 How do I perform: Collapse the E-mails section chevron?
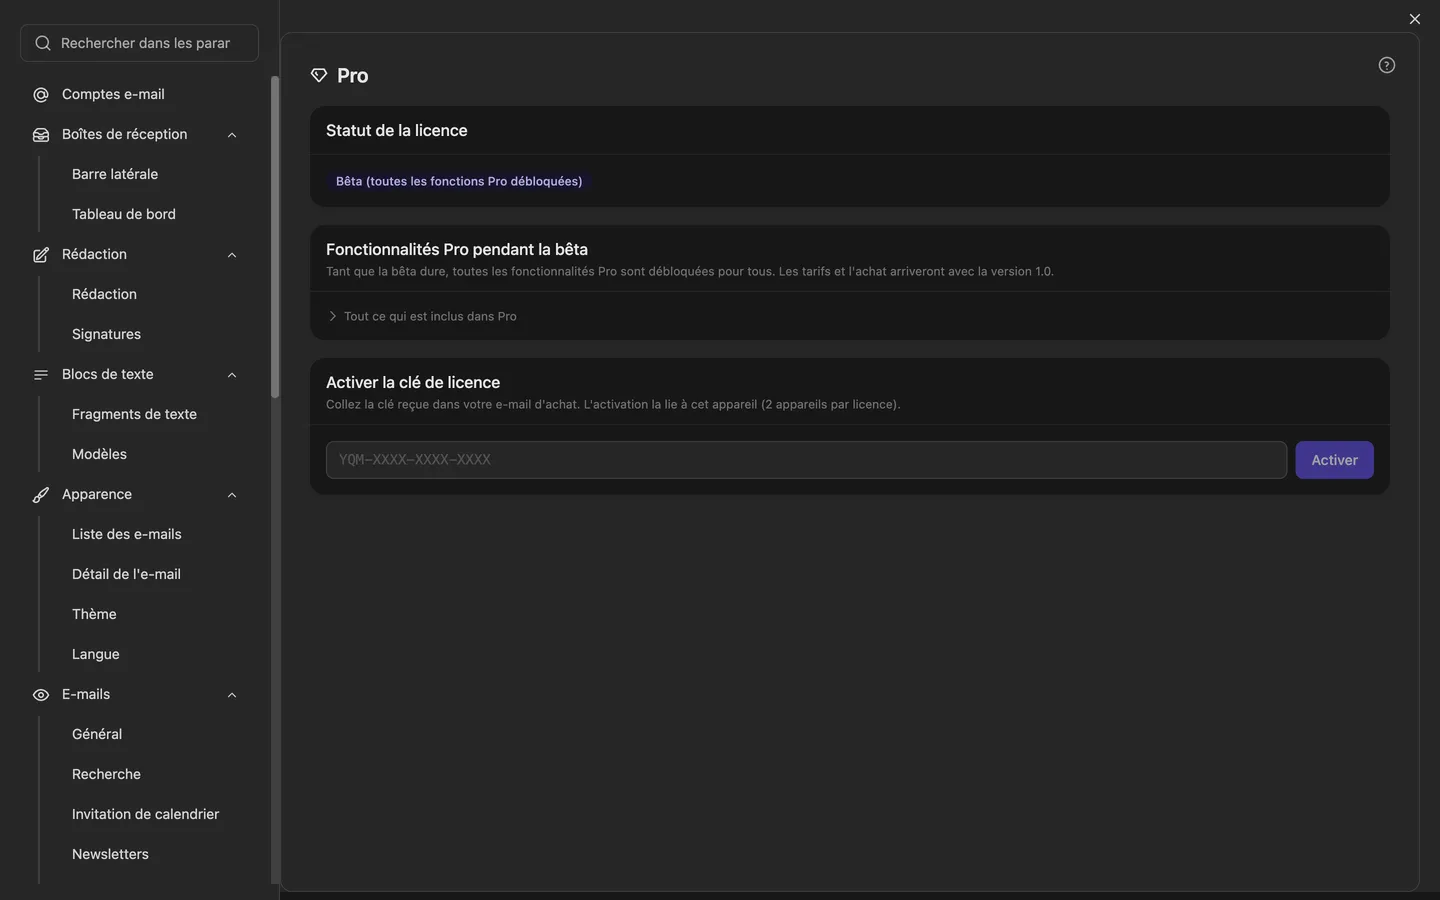(232, 695)
